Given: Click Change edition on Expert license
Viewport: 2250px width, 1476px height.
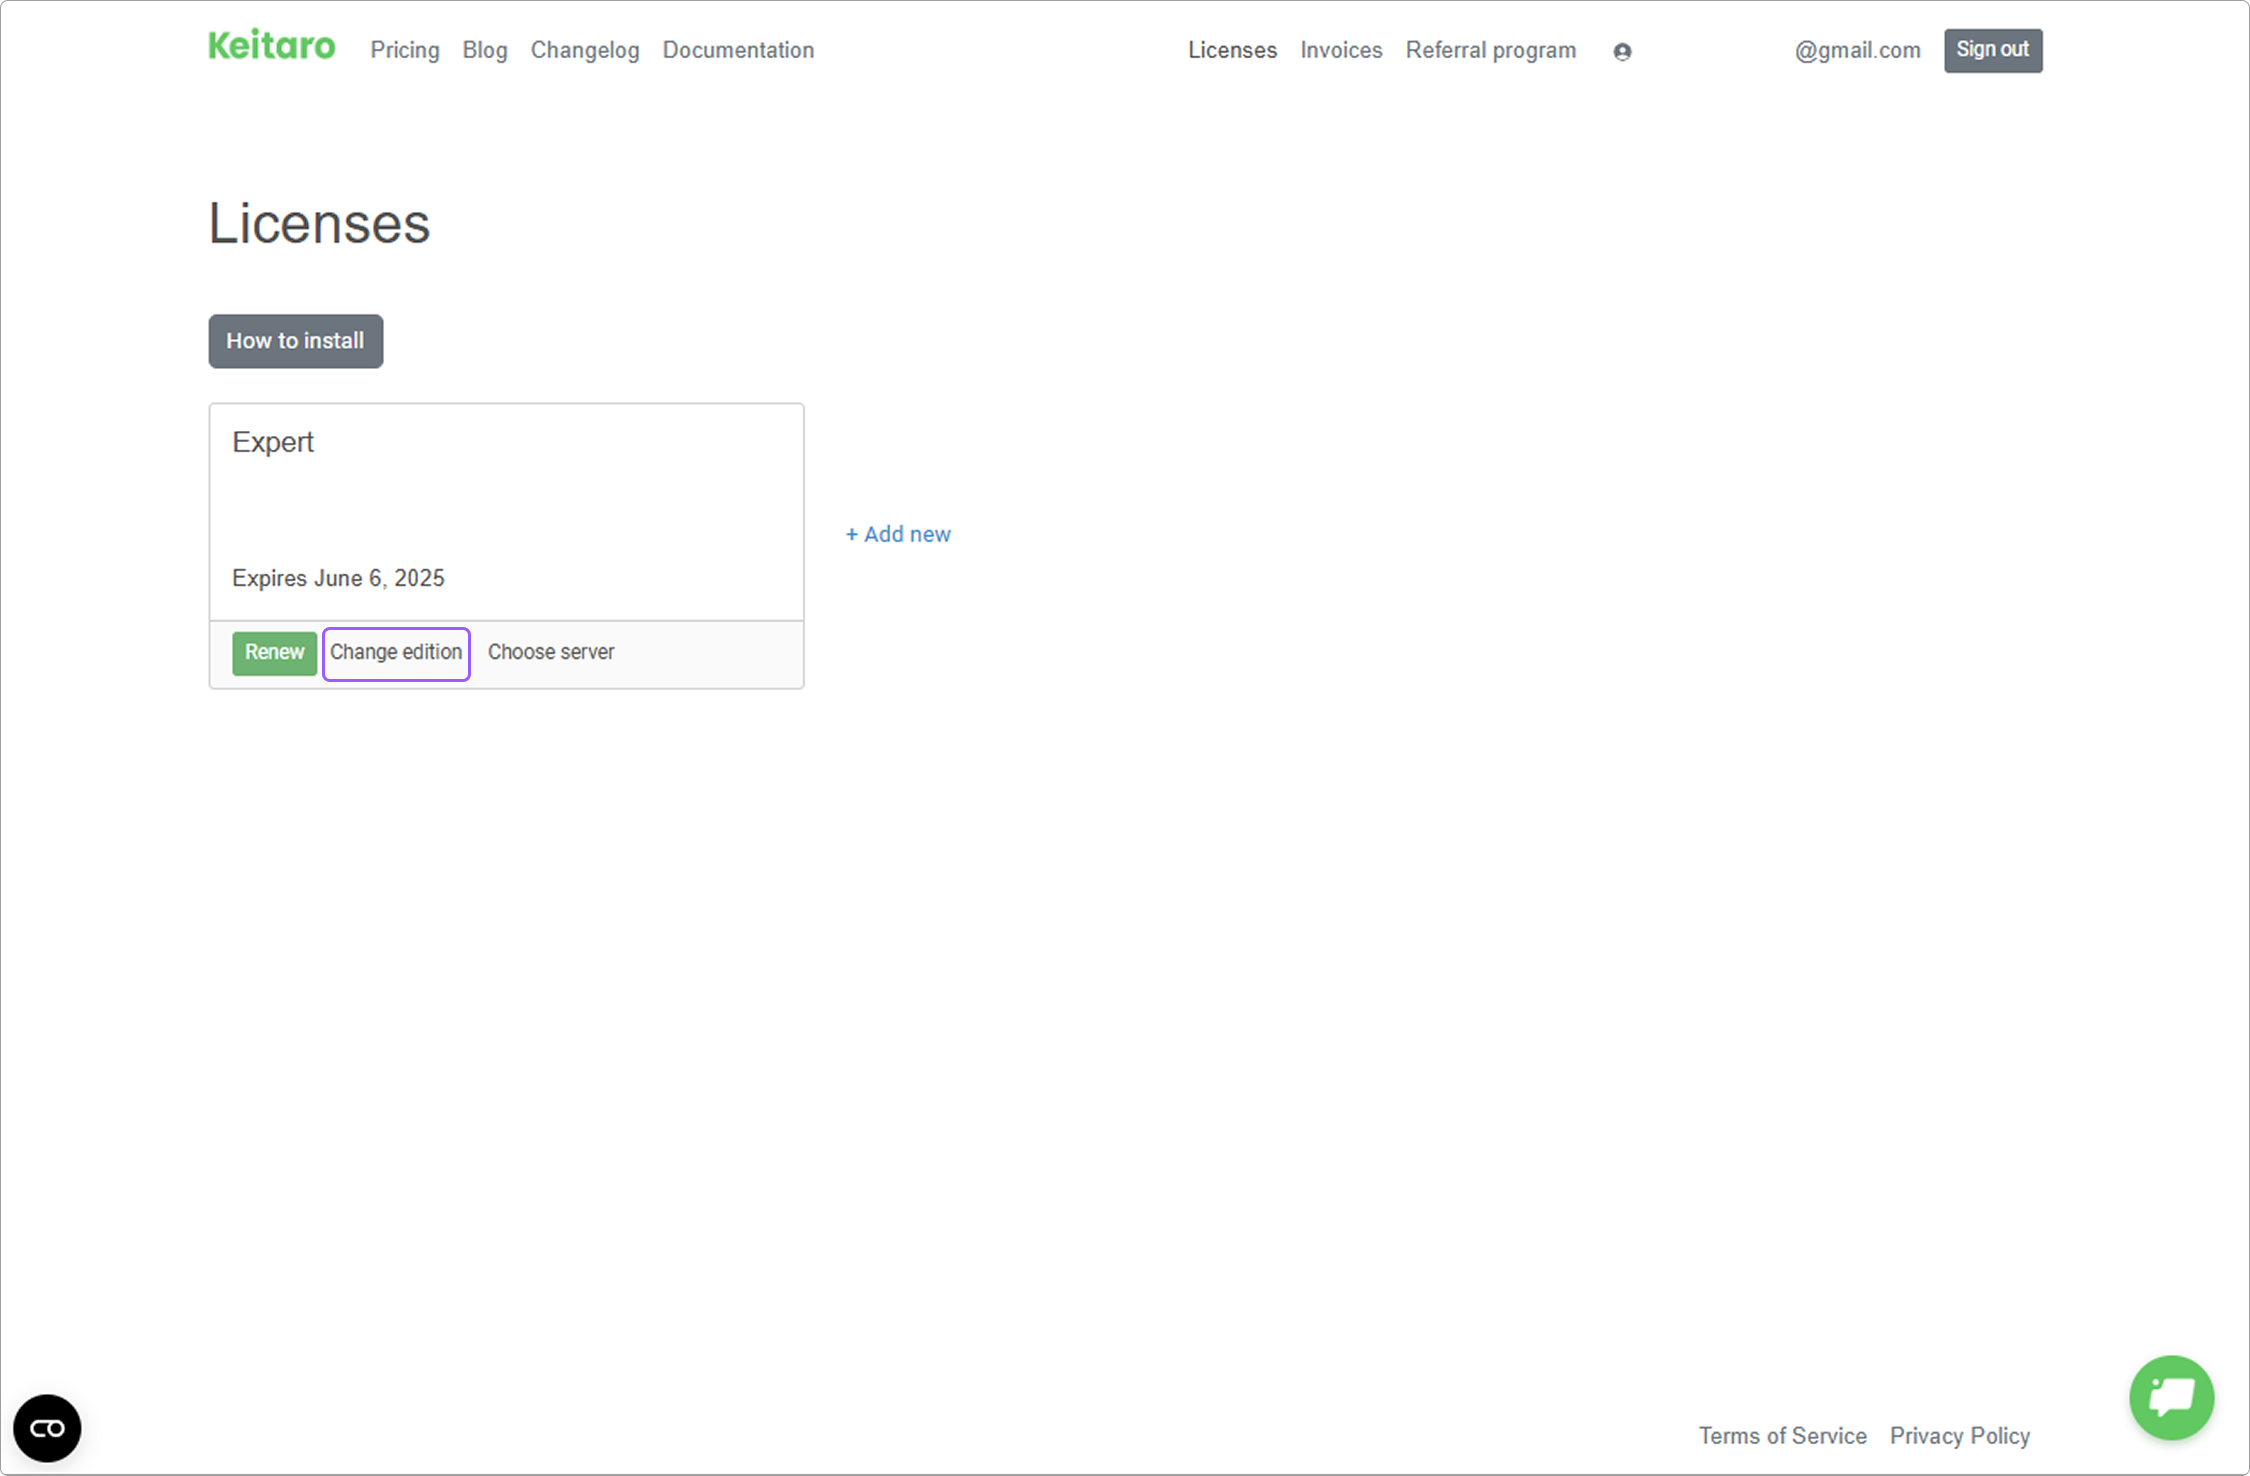Looking at the screenshot, I should (396, 653).
